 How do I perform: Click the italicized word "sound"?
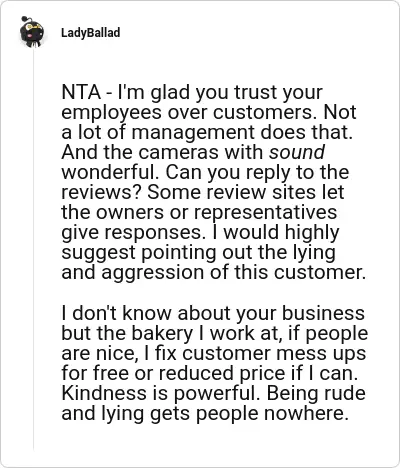[x=297, y=152]
